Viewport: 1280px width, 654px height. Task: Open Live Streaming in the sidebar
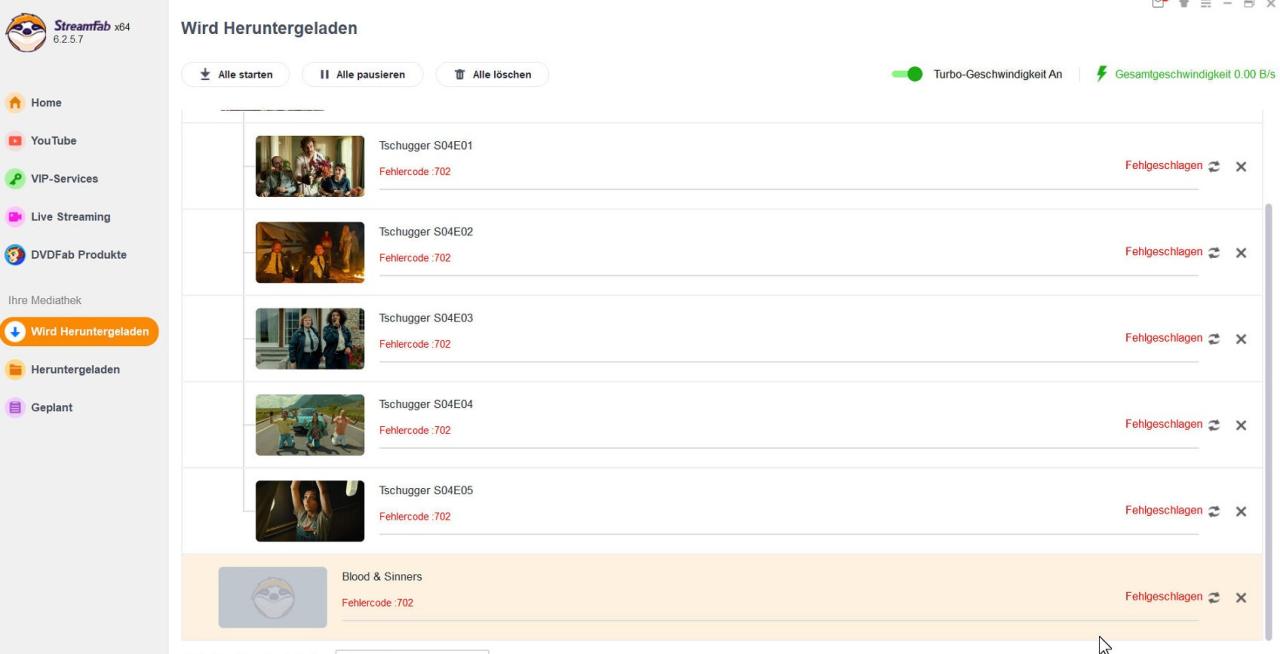pyautogui.click(x=70, y=217)
